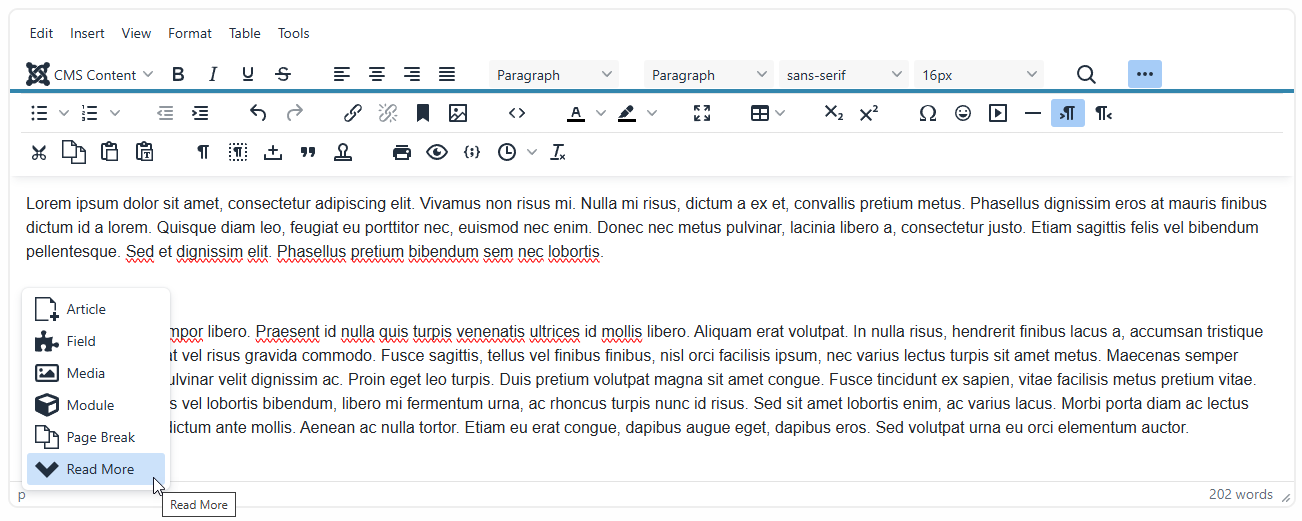The width and height of the screenshot is (1302, 521).
Task: Click the cut scissors icon
Action: [39, 152]
